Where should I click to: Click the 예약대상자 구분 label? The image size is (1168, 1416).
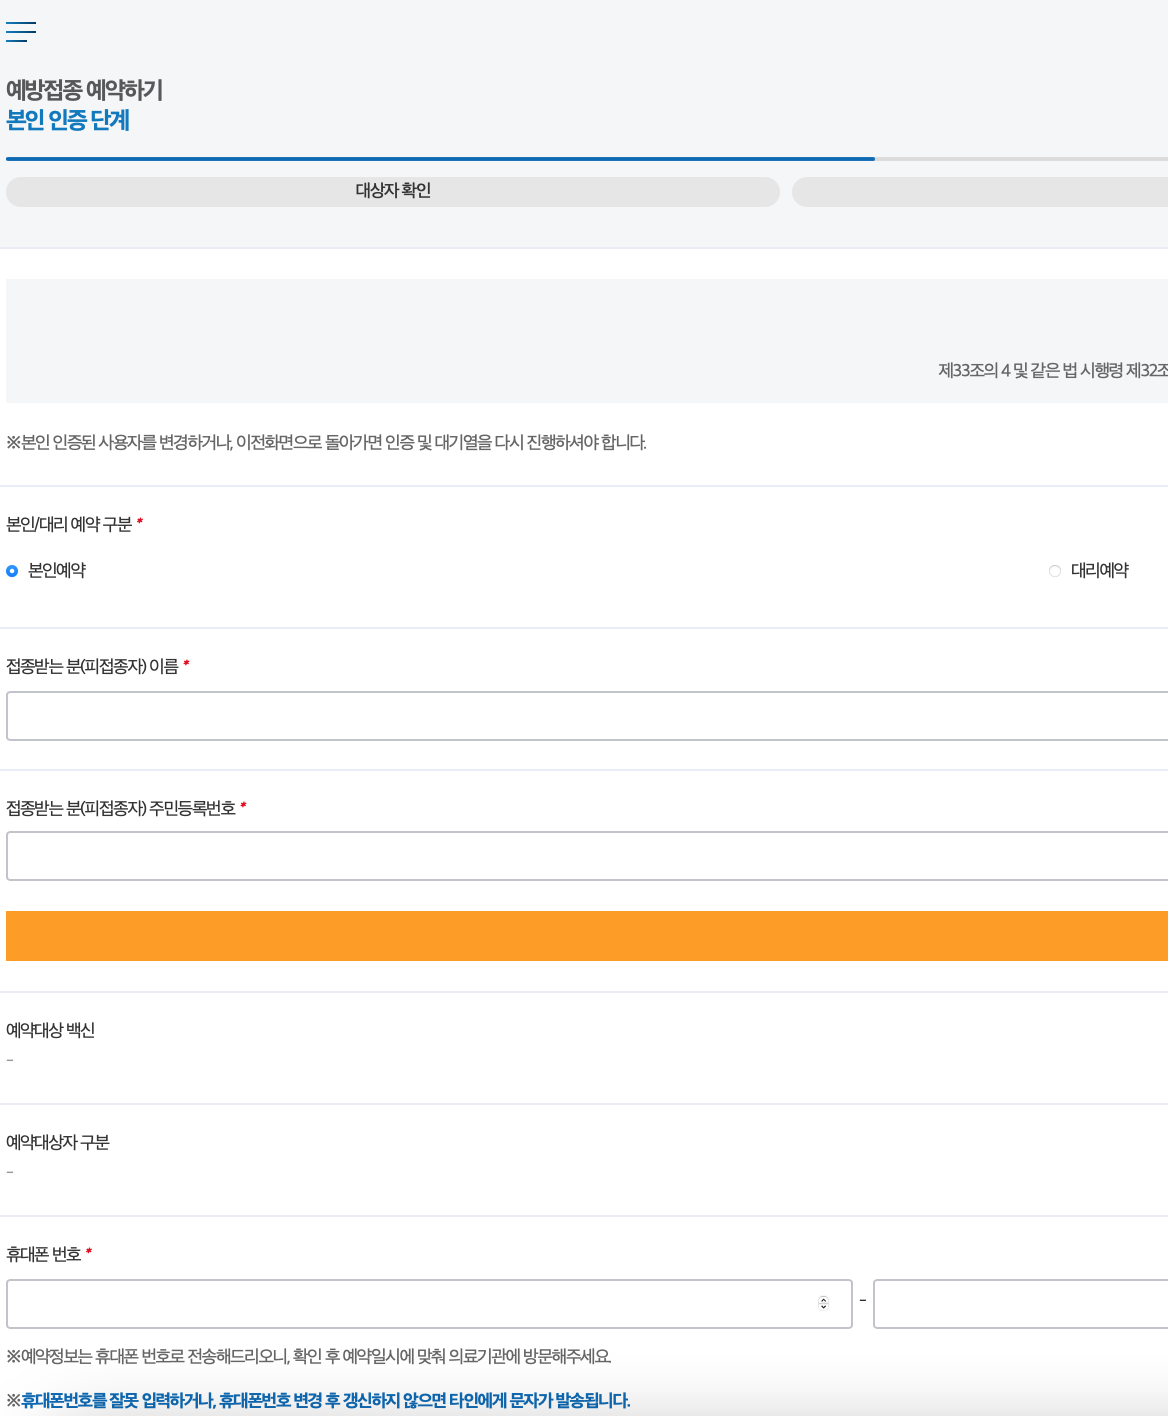tap(58, 1142)
